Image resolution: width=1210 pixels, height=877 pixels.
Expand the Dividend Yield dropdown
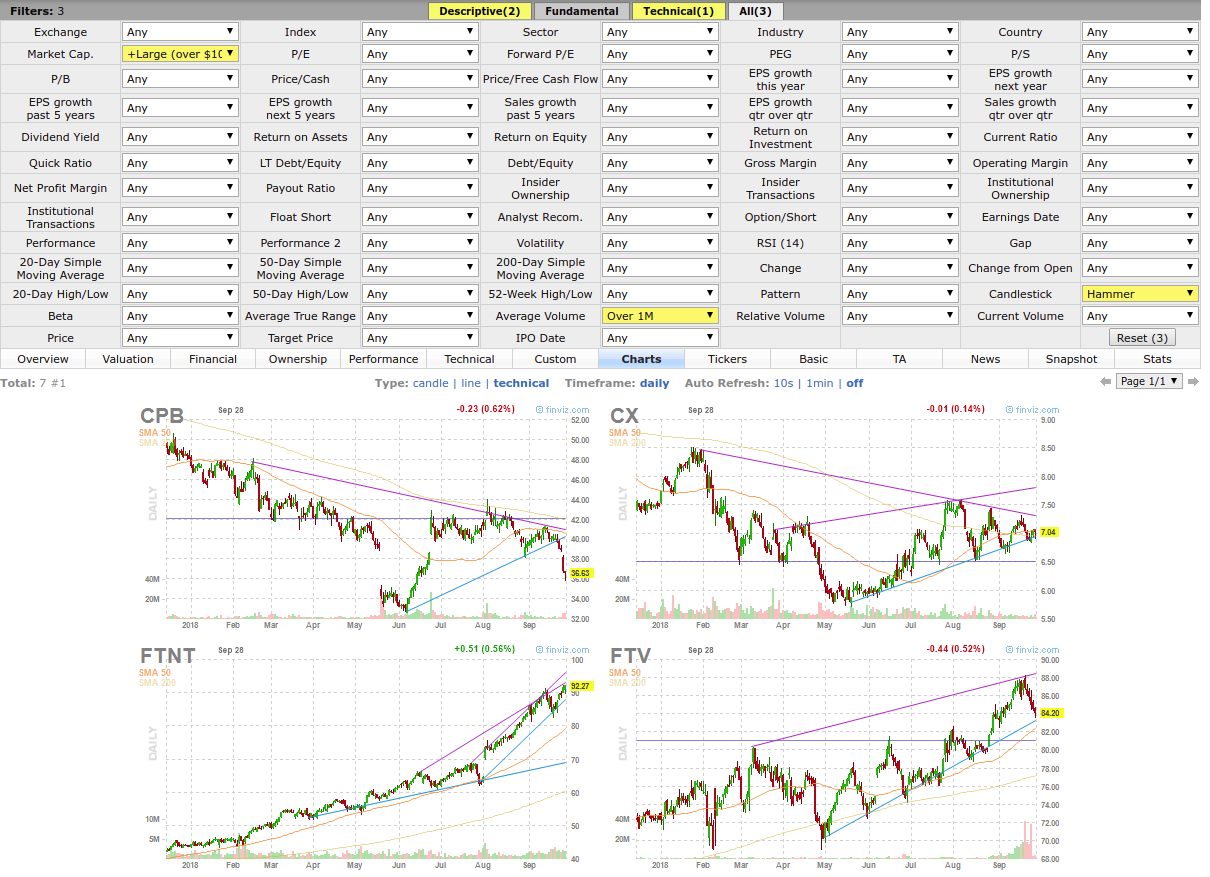coord(180,137)
